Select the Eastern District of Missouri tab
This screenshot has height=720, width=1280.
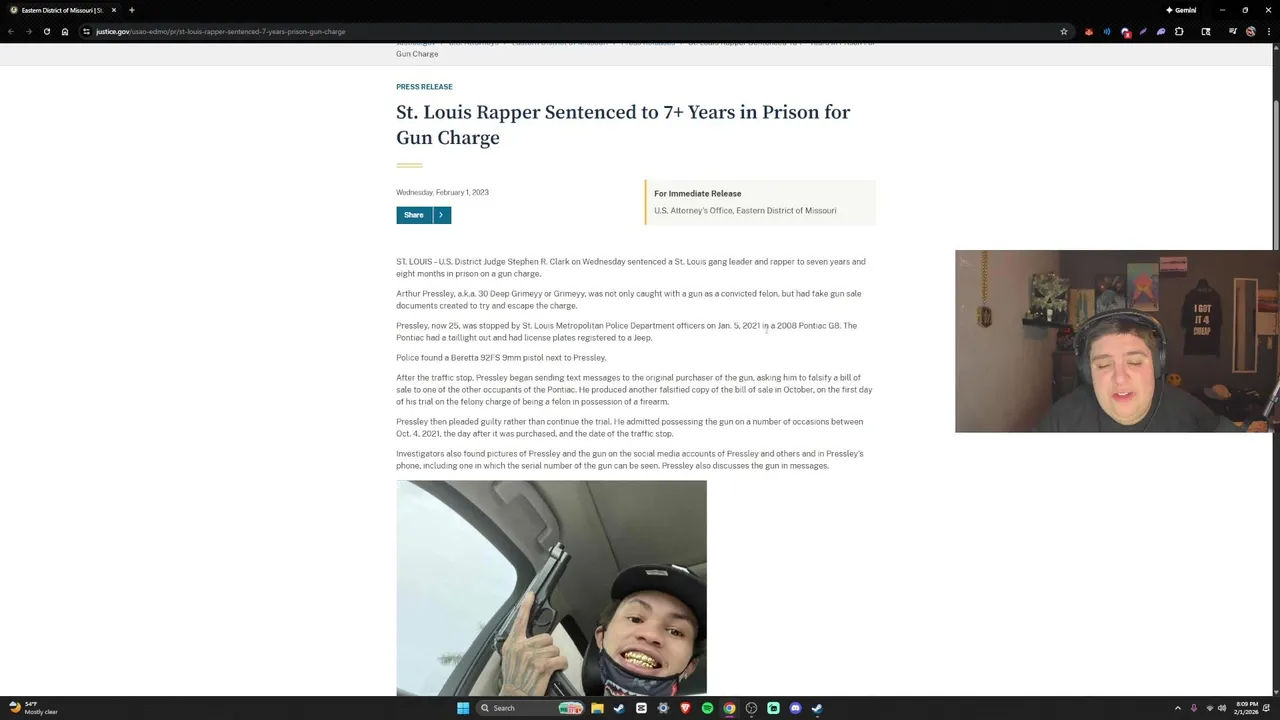[62, 10]
